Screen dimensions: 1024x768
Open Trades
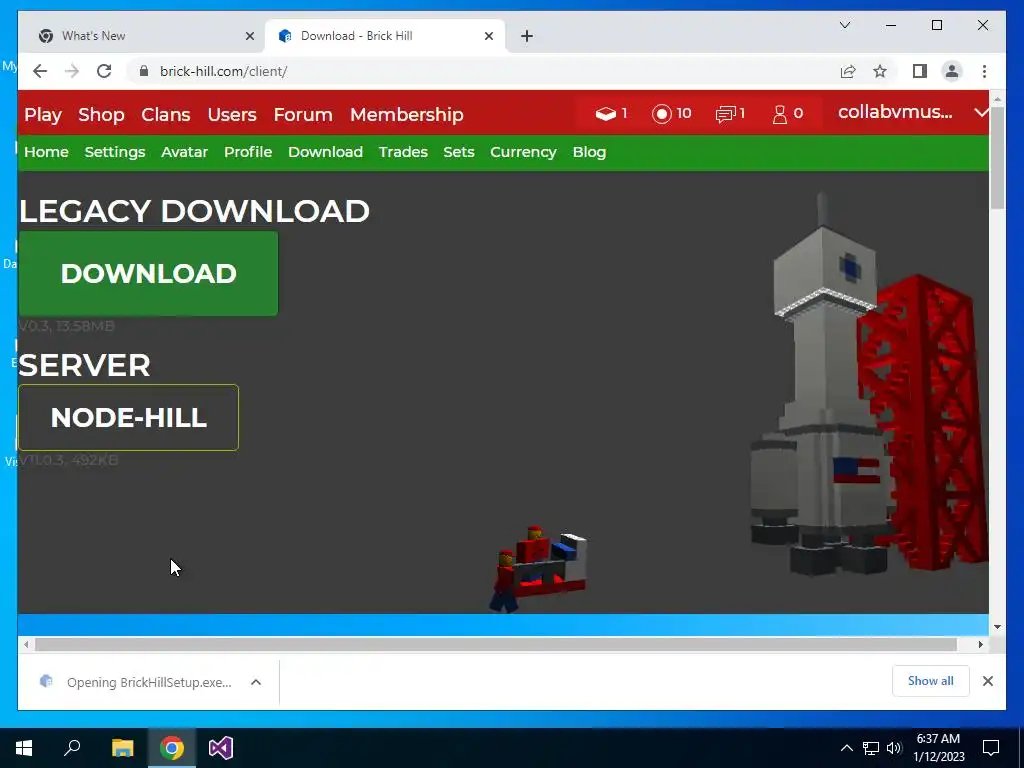403,152
